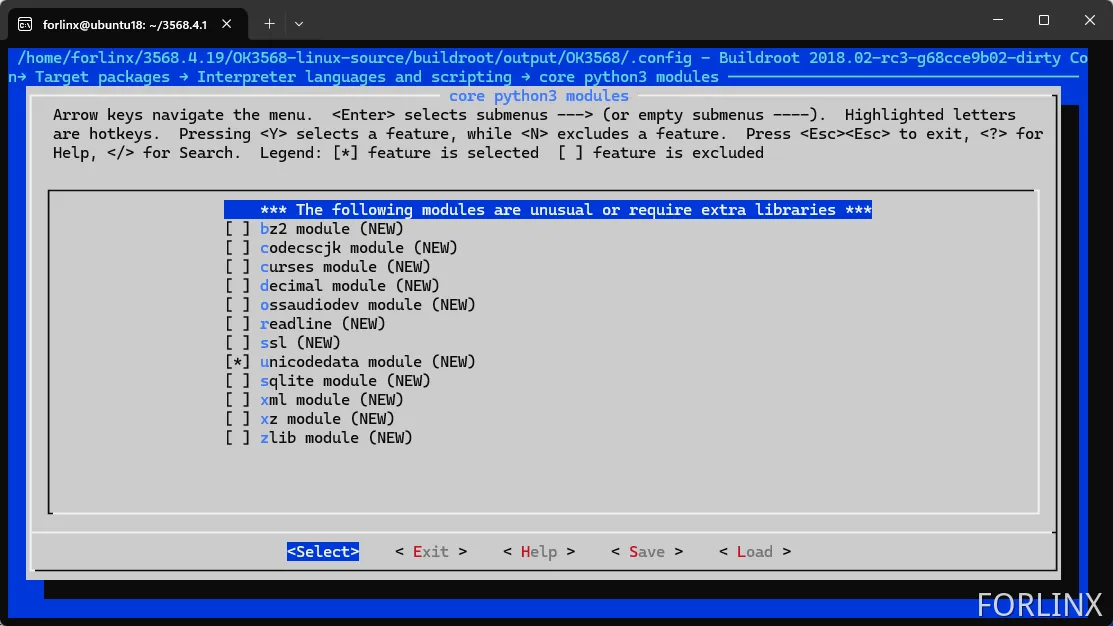Enable the curses module checkbox
The image size is (1113, 626).
(x=237, y=267)
